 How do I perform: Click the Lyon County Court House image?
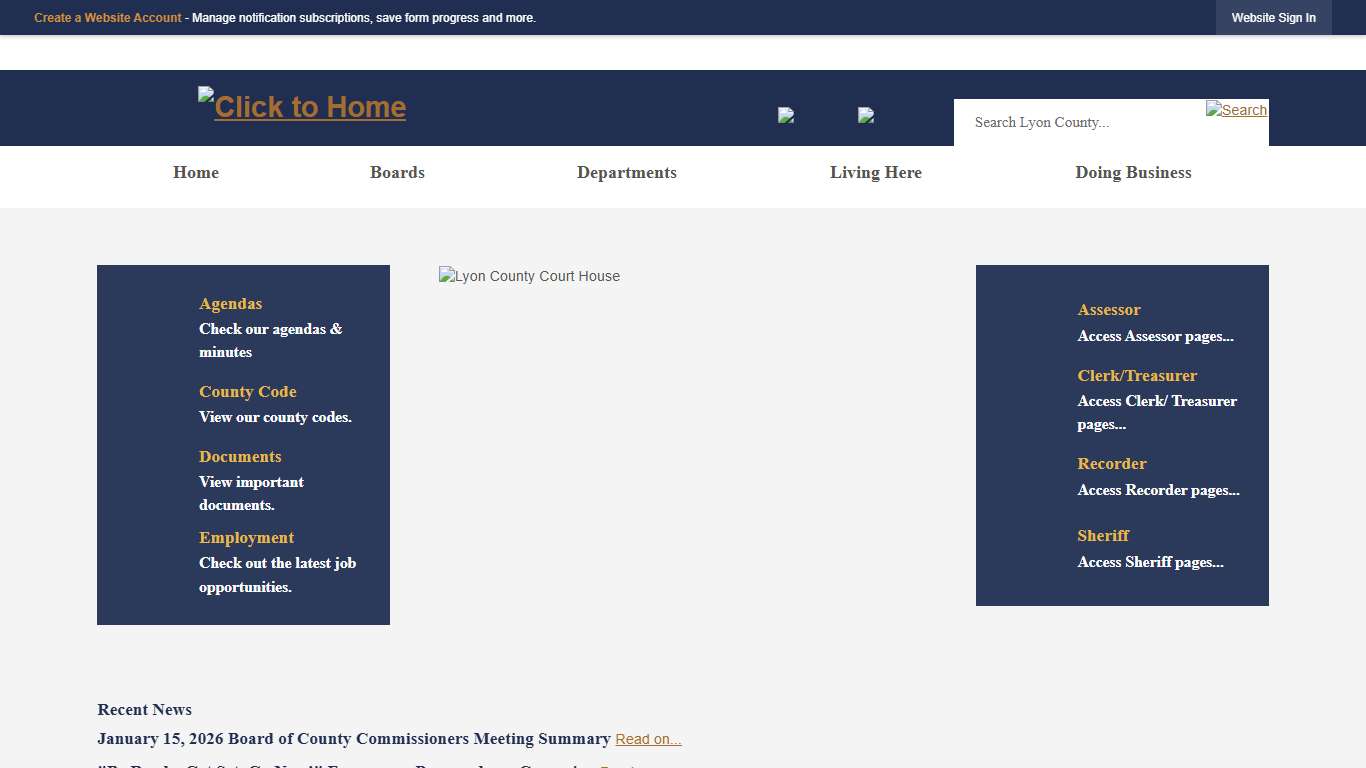click(x=529, y=276)
